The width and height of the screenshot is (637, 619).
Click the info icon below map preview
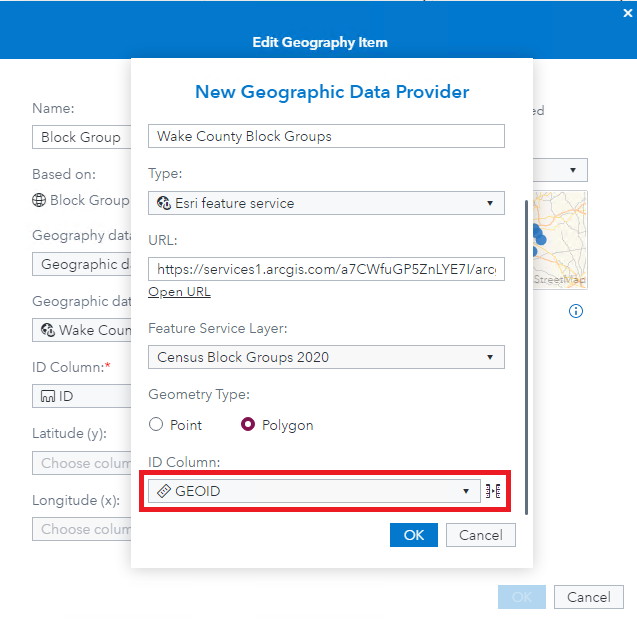click(x=576, y=311)
